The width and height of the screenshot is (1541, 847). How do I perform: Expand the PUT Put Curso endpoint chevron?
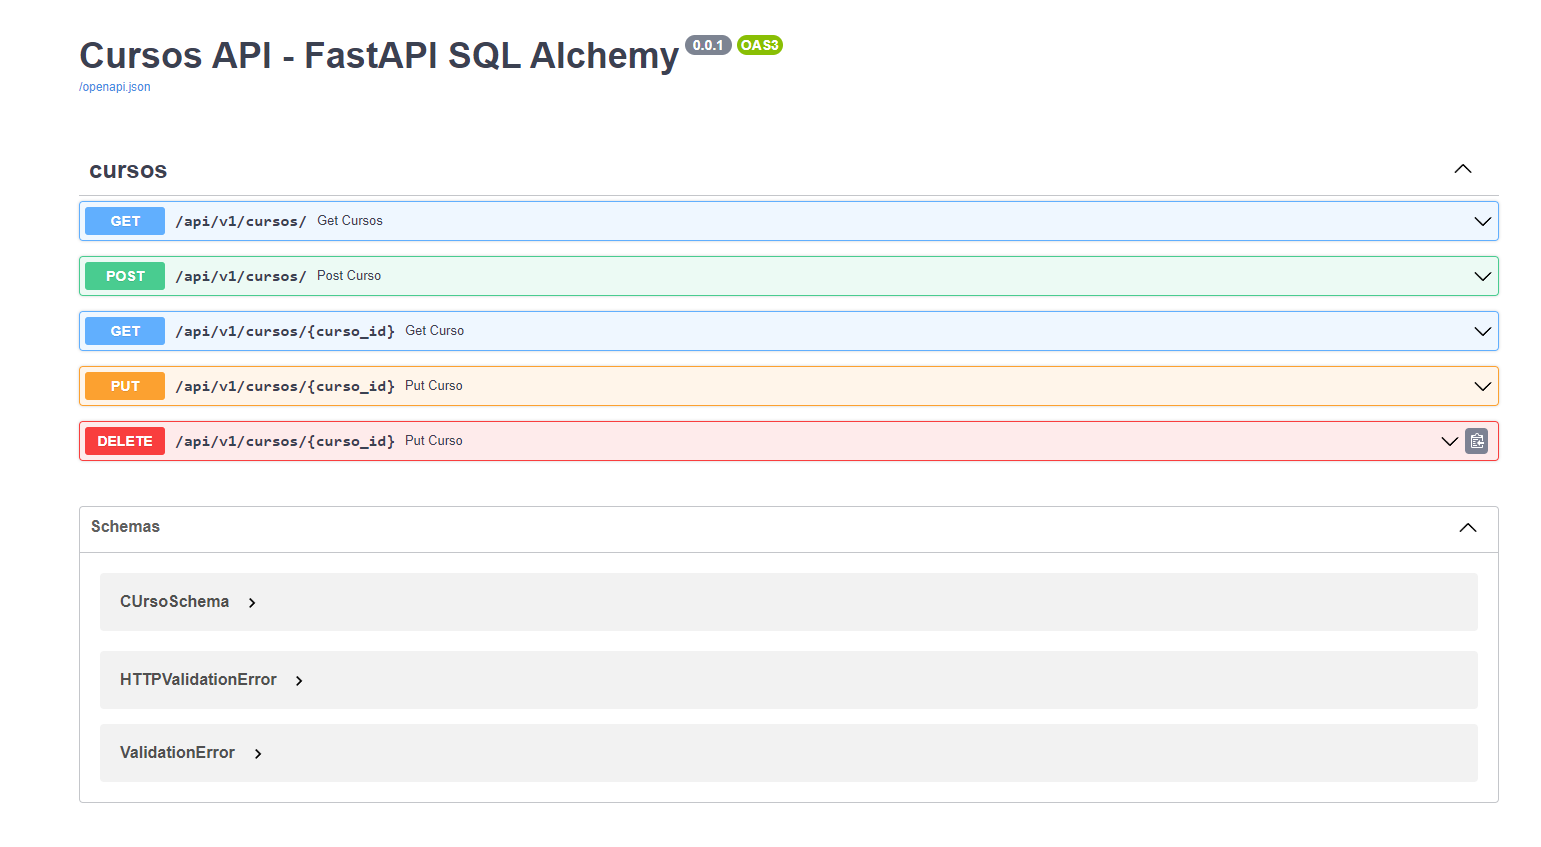tap(1483, 386)
